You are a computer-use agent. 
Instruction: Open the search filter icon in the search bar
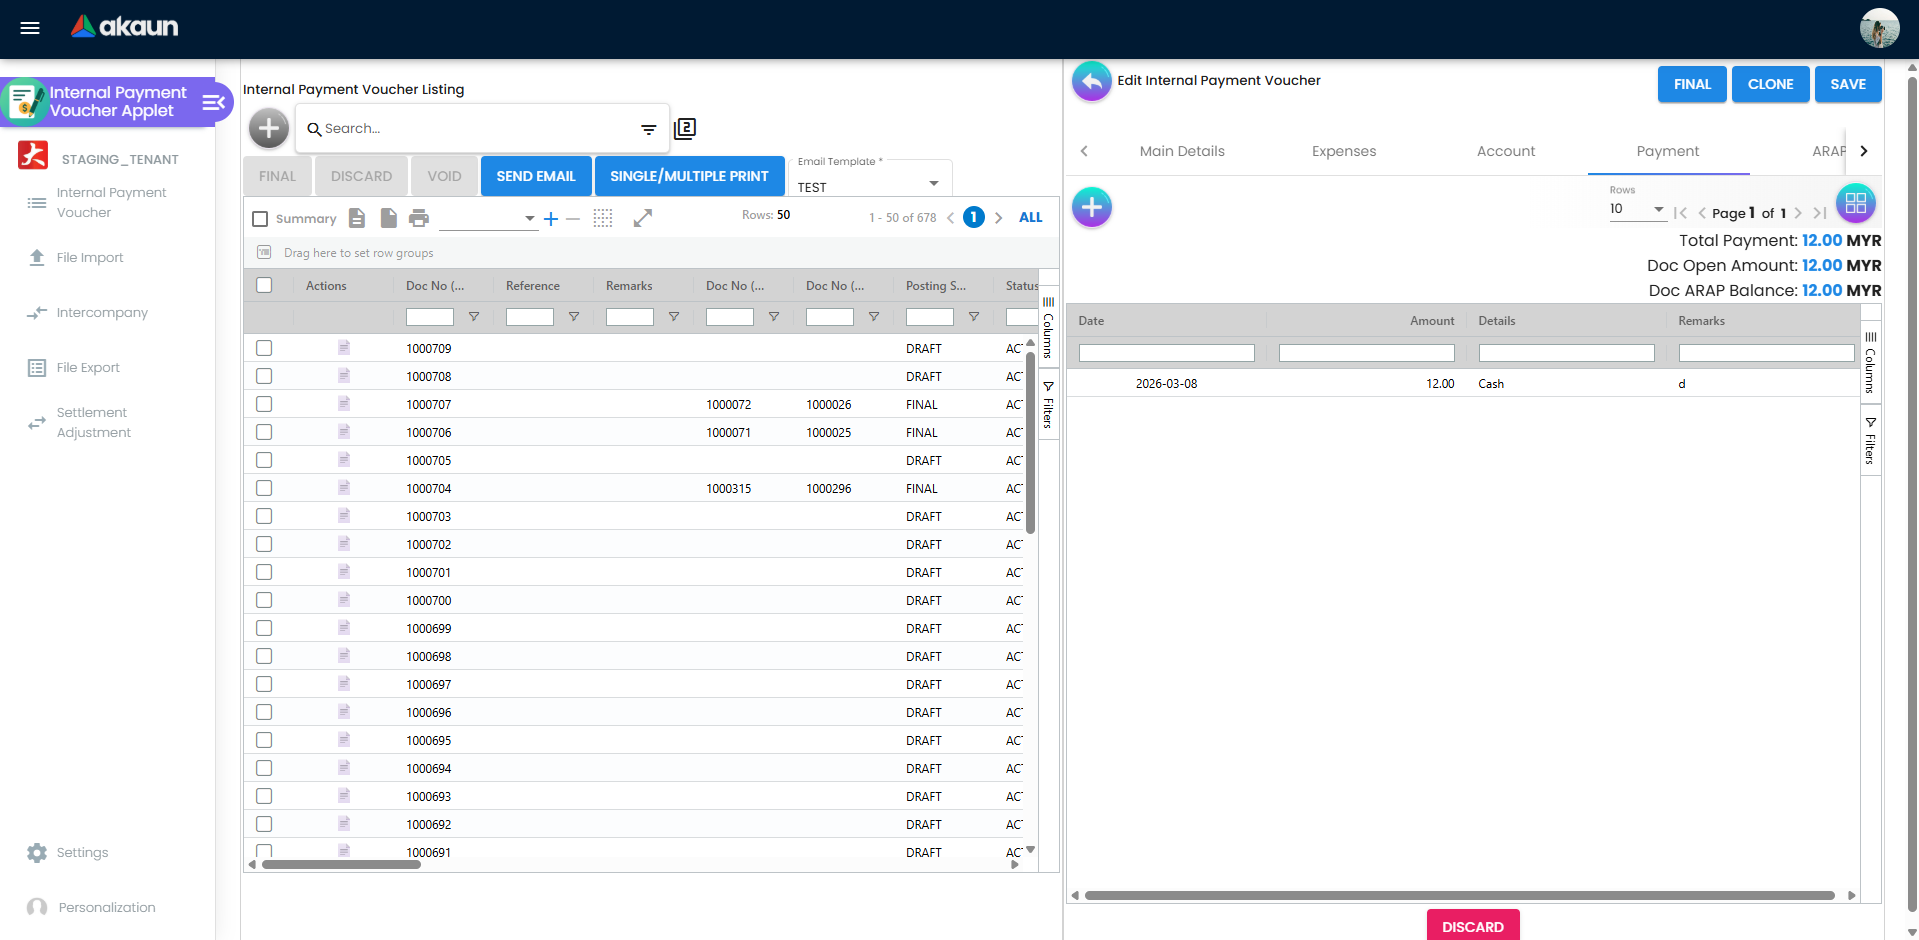[647, 129]
